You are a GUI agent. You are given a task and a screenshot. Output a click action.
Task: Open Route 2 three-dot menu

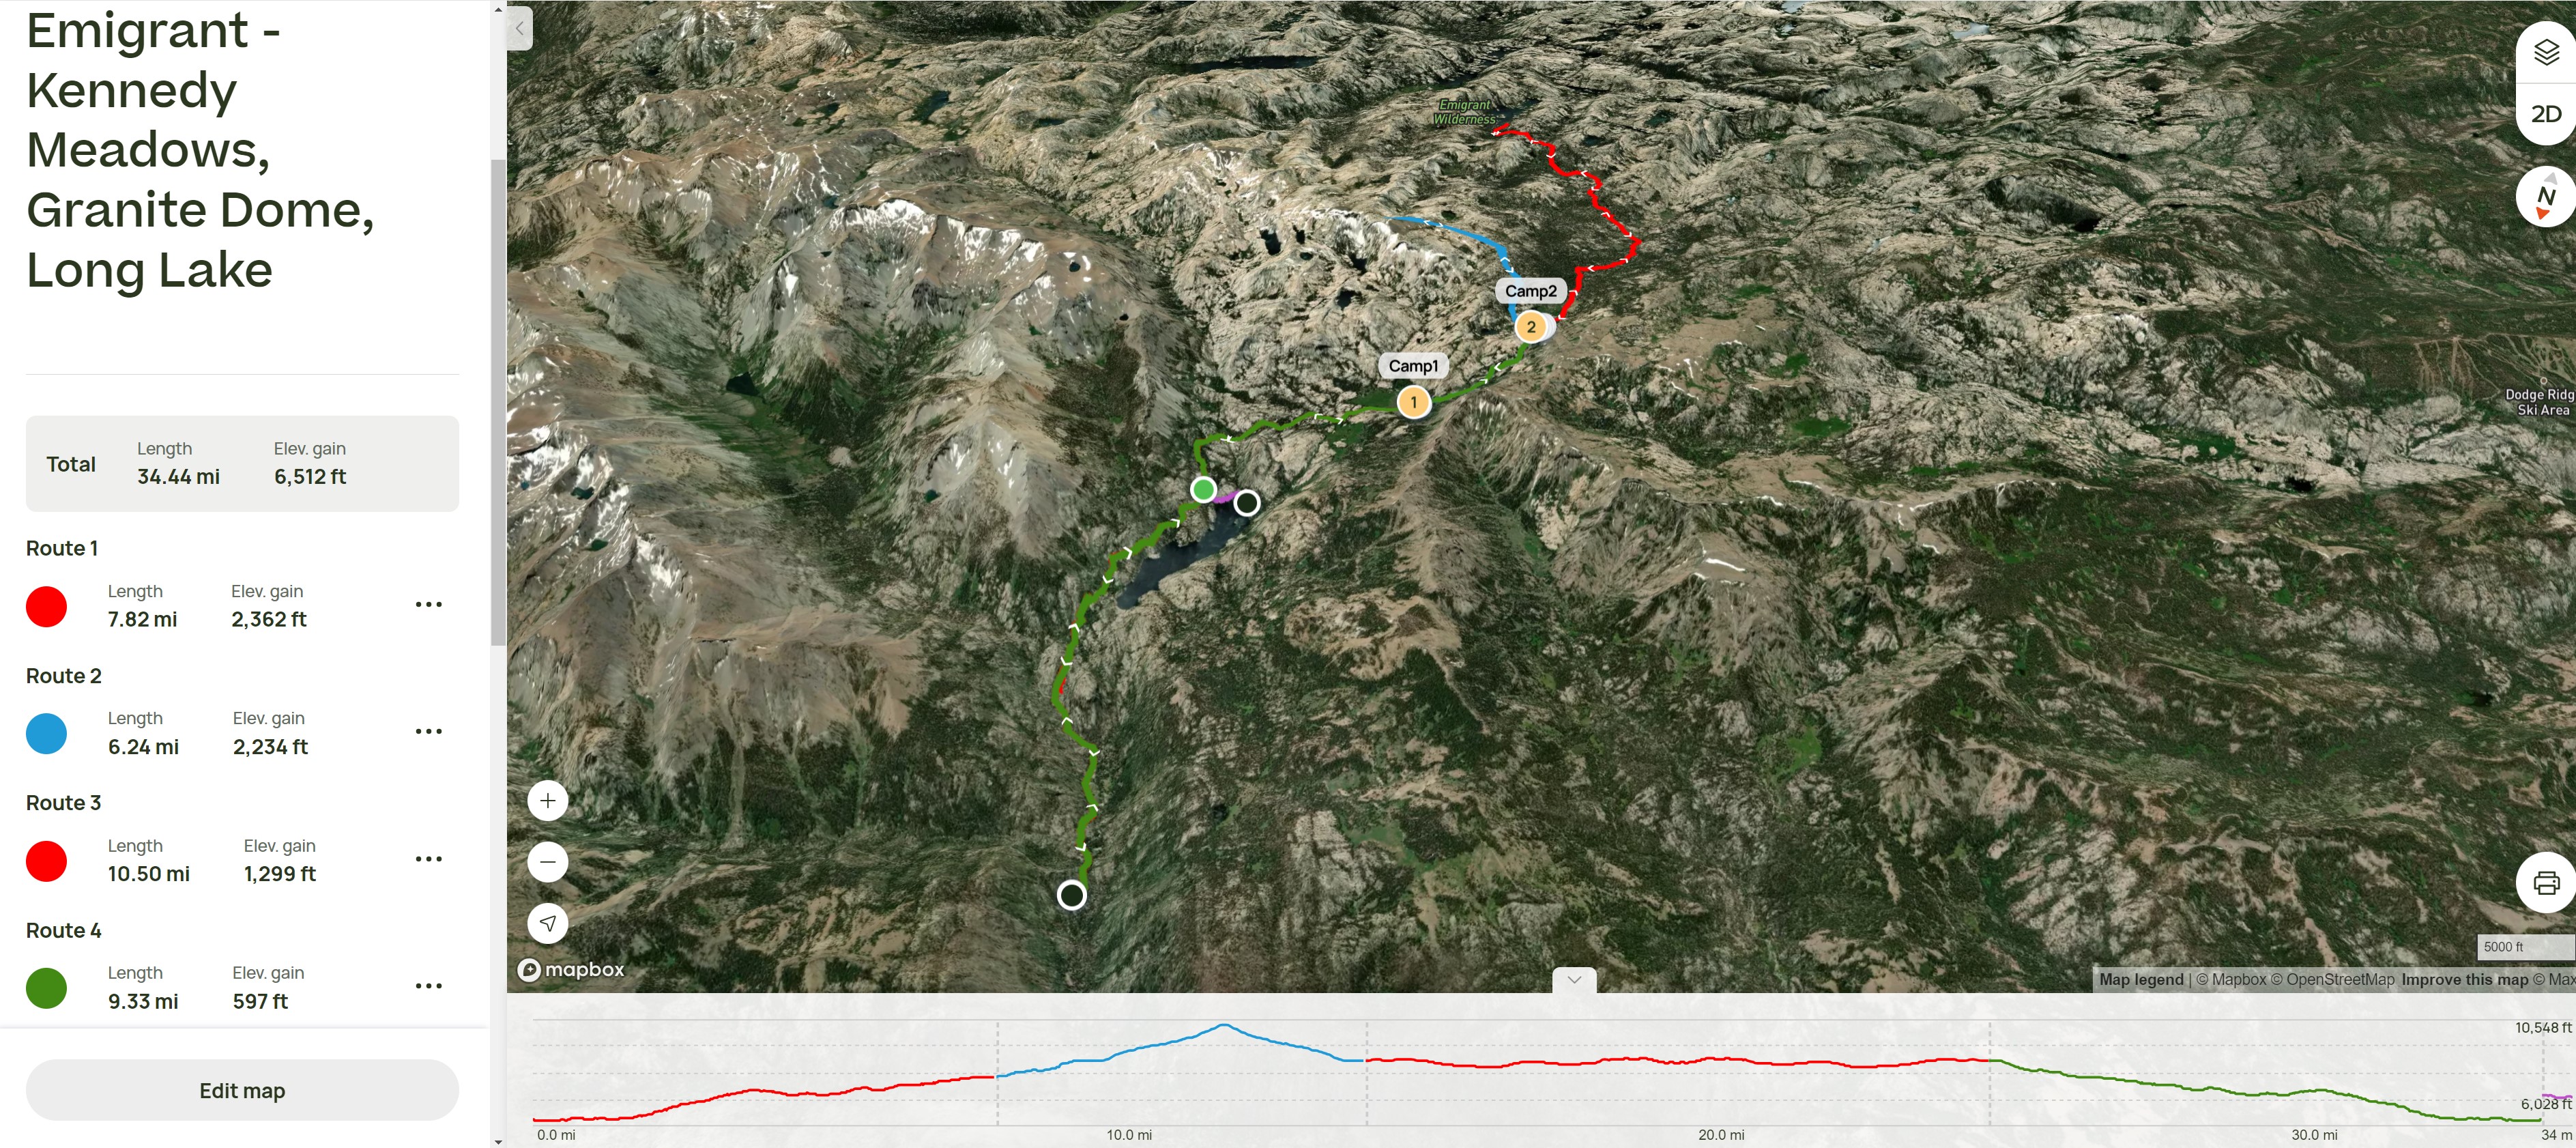(x=429, y=731)
